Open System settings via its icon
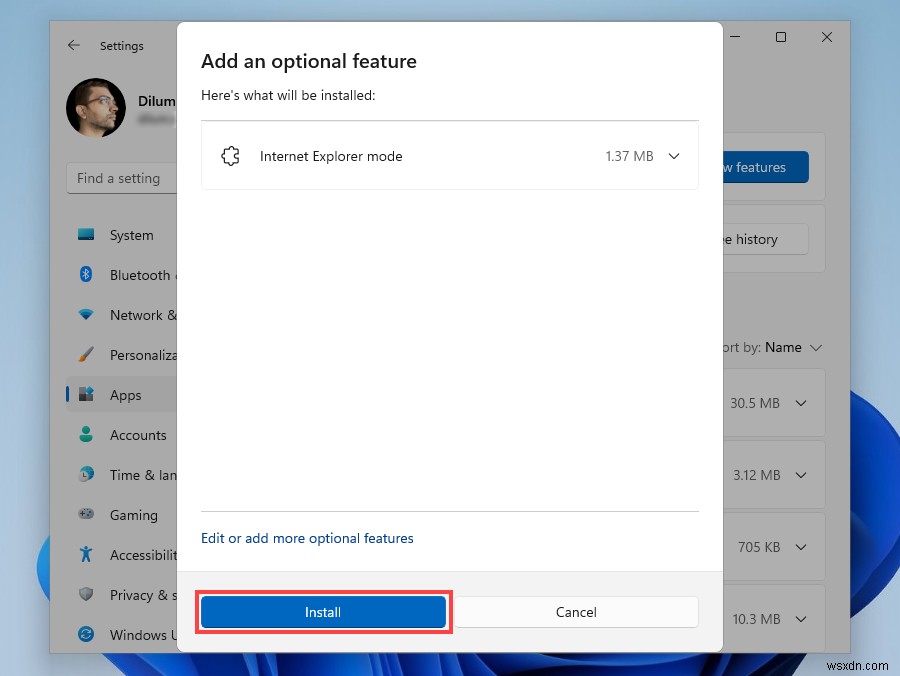This screenshot has height=676, width=900. tap(86, 235)
